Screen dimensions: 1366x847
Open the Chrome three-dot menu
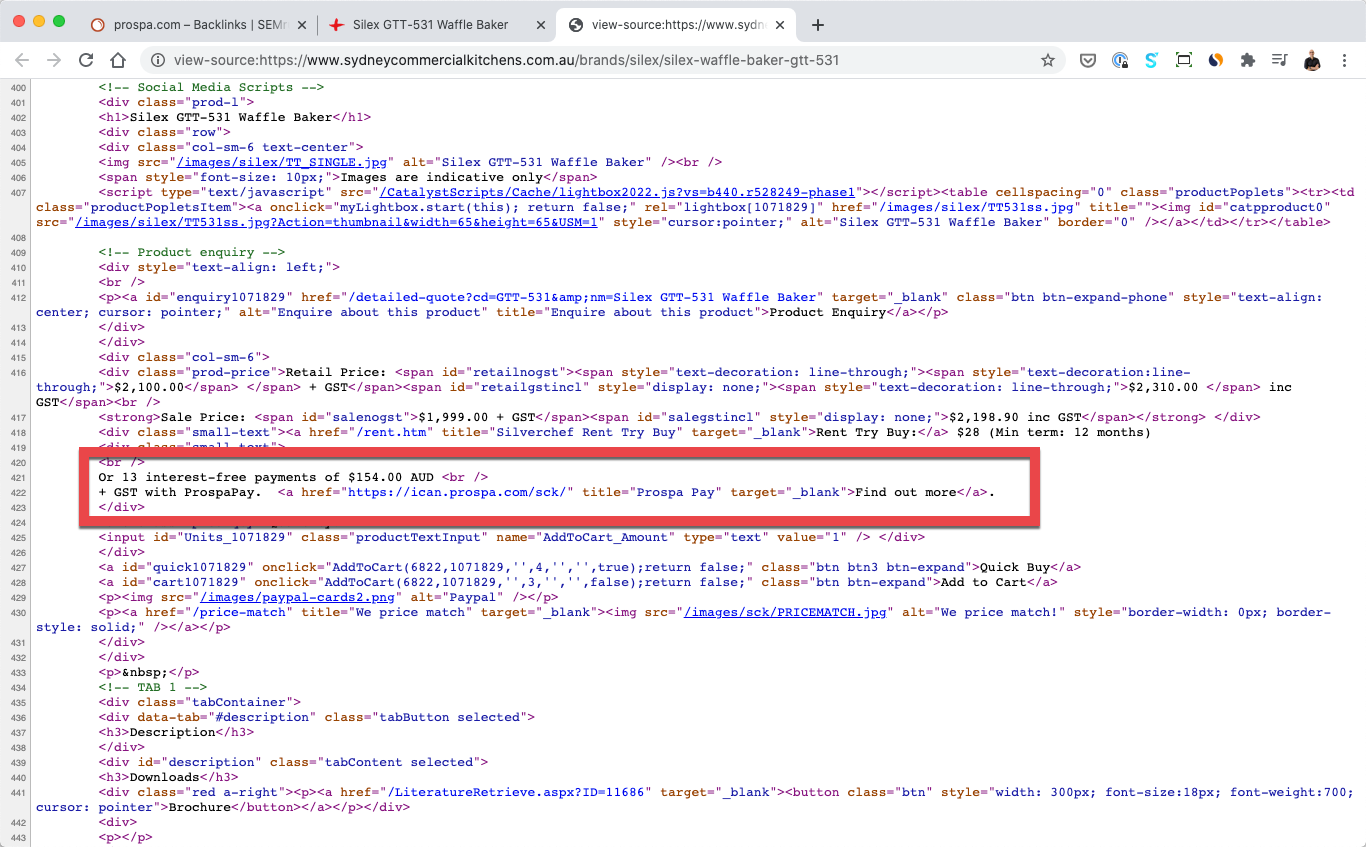[1344, 60]
